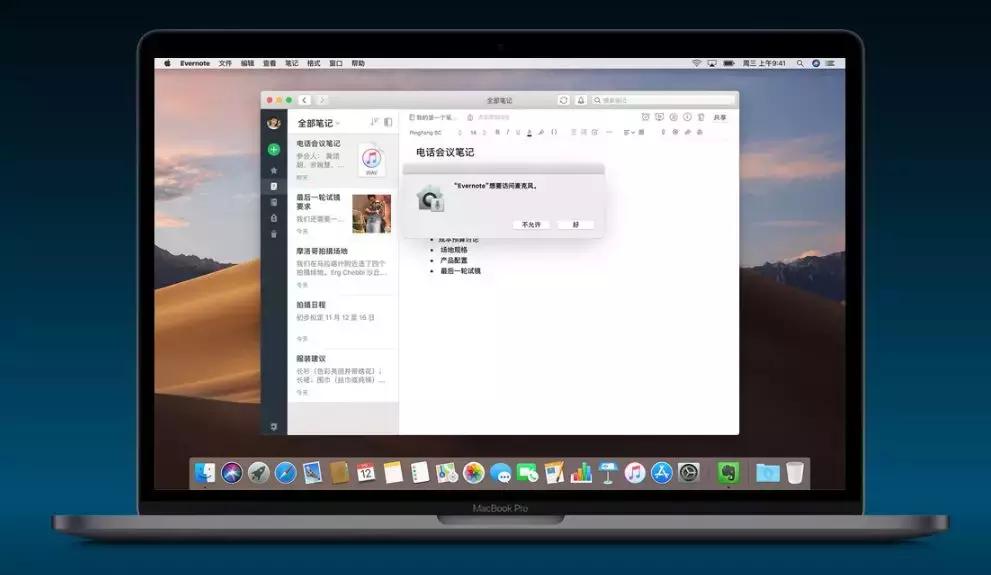Click the Bold formatting button
The height and width of the screenshot is (575, 991).
coord(497,132)
